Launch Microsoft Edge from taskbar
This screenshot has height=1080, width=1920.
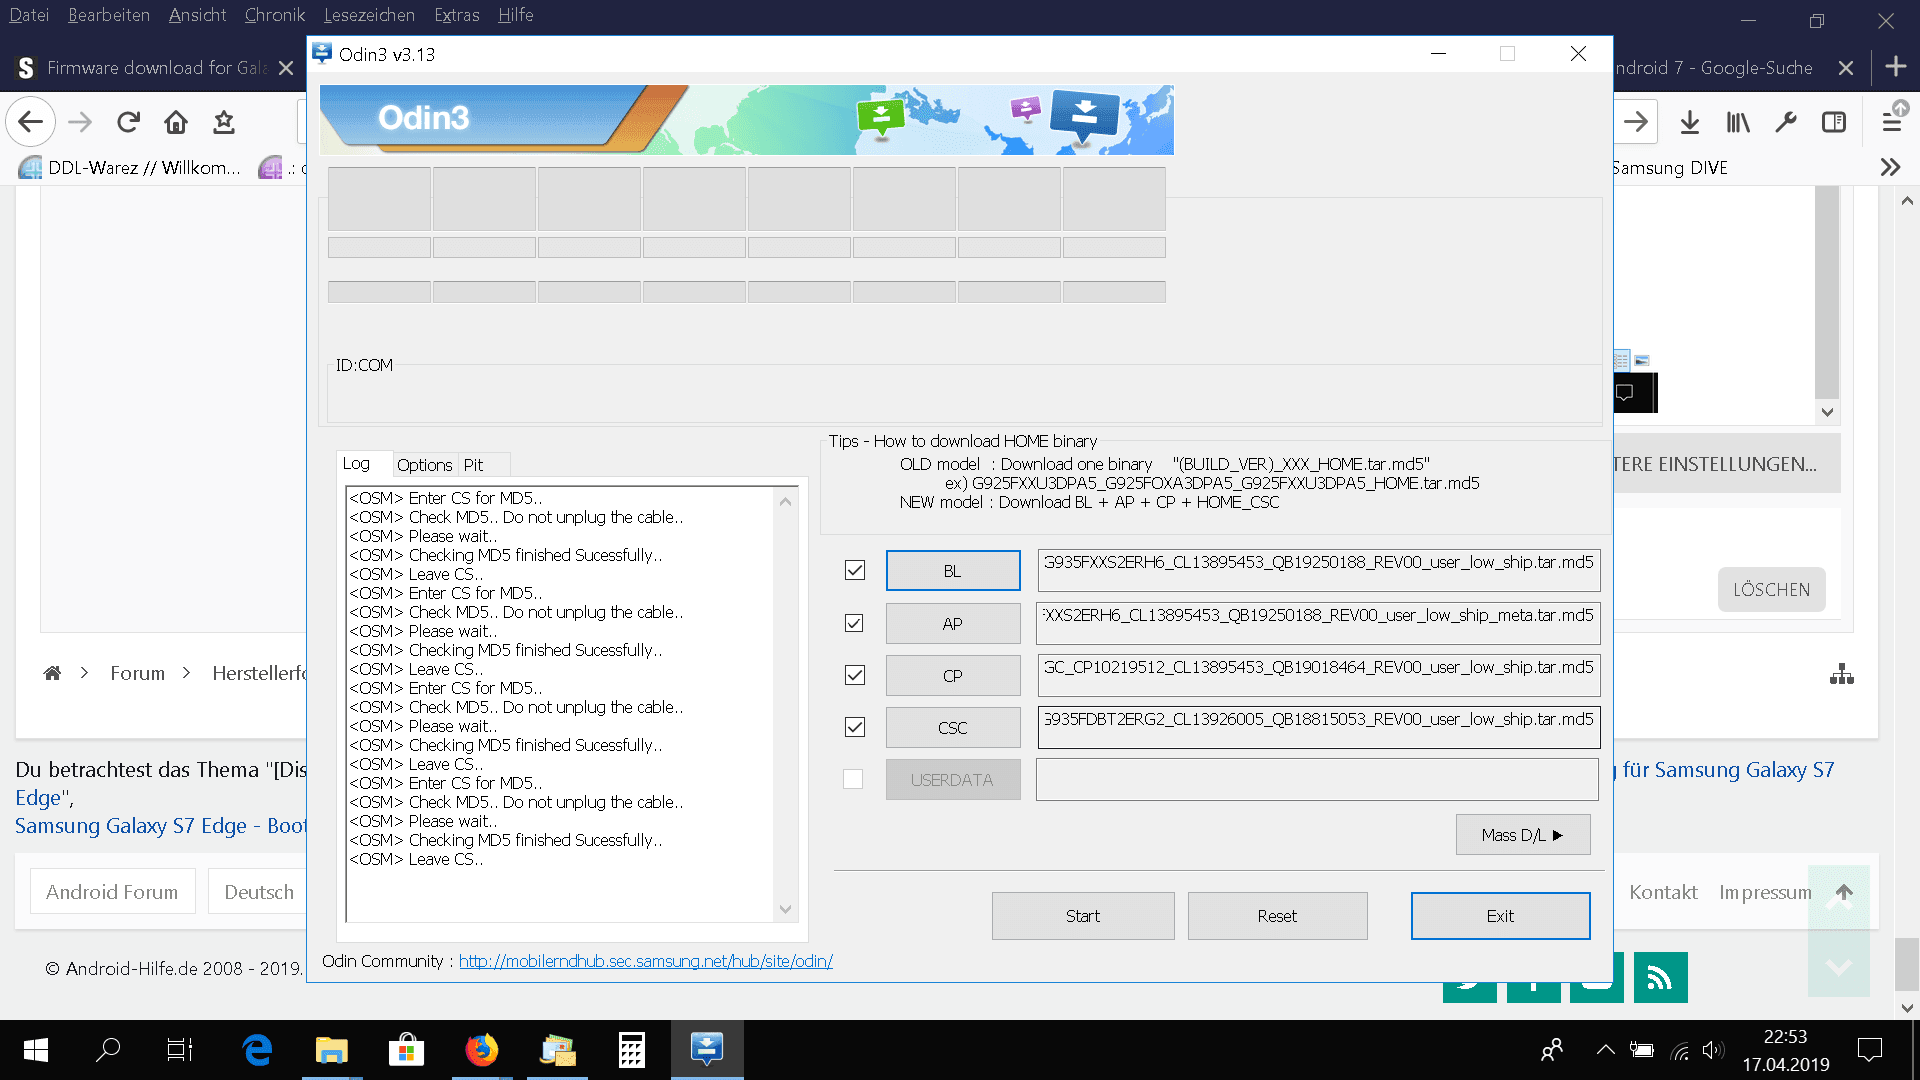257,1050
